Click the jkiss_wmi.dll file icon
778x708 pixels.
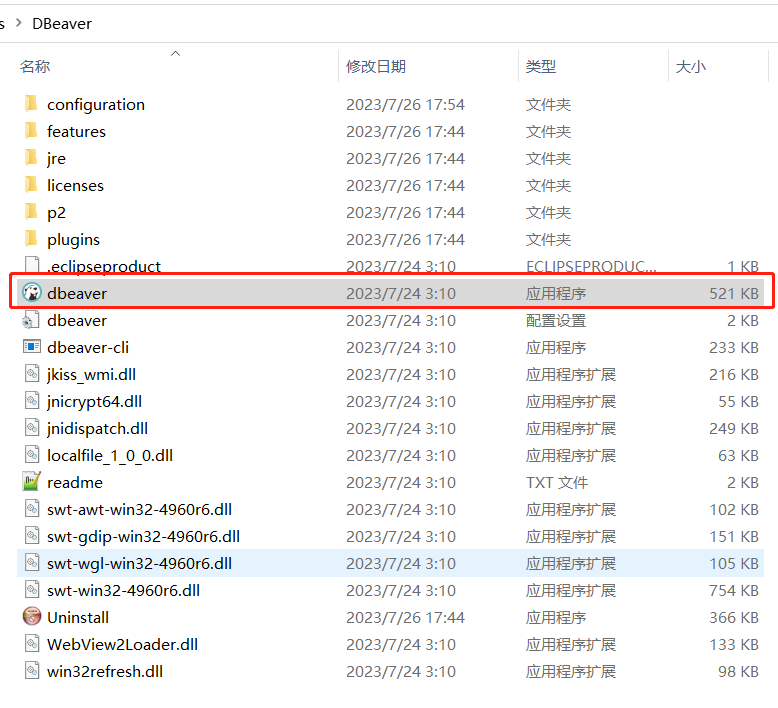click(32, 374)
